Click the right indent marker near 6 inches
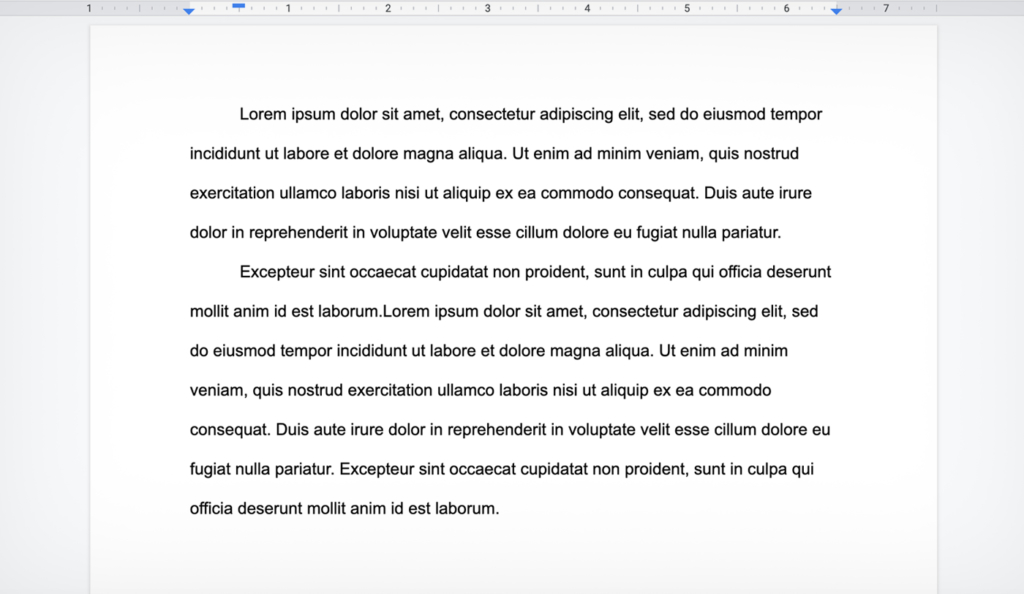Viewport: 1024px width, 594px height. pos(836,10)
